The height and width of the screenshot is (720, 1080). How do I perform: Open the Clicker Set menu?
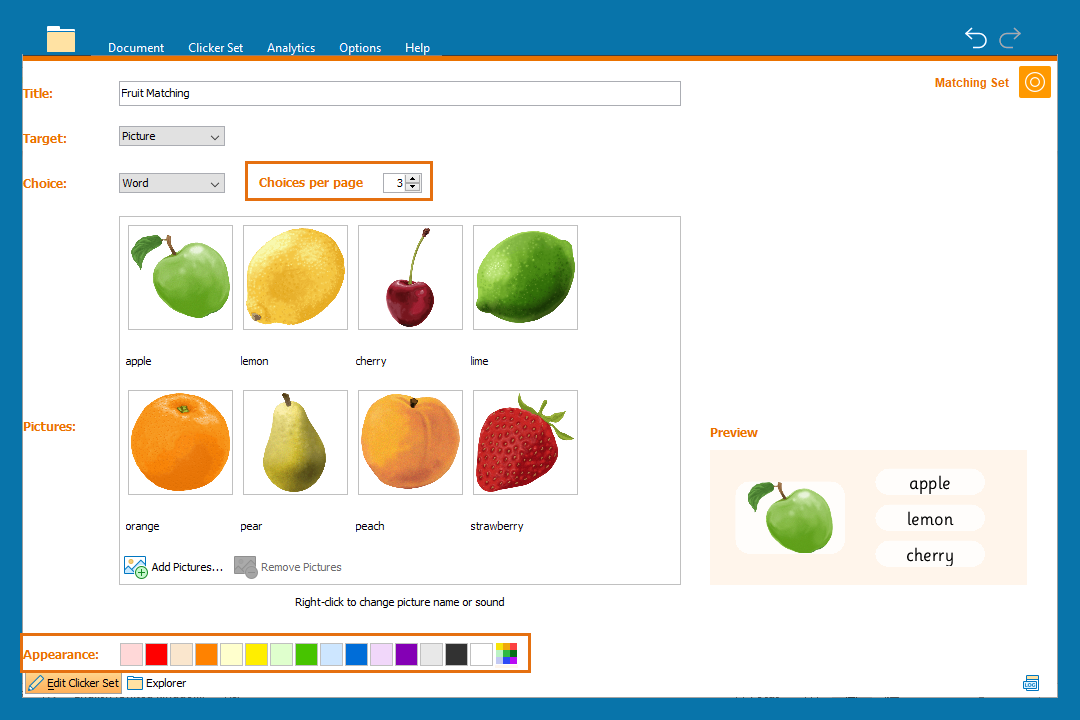point(215,48)
